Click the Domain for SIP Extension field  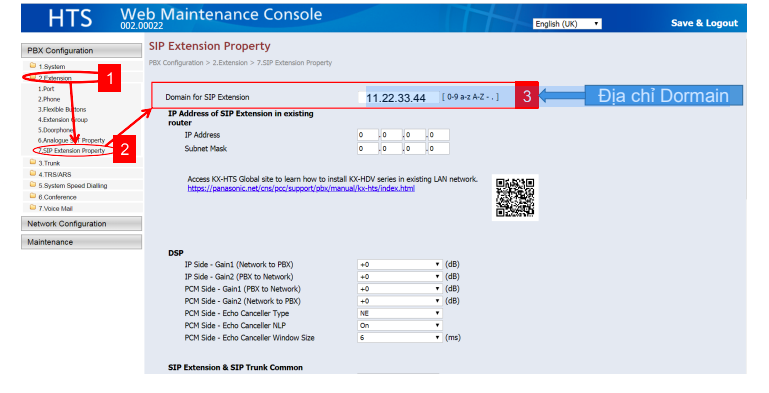[398, 97]
